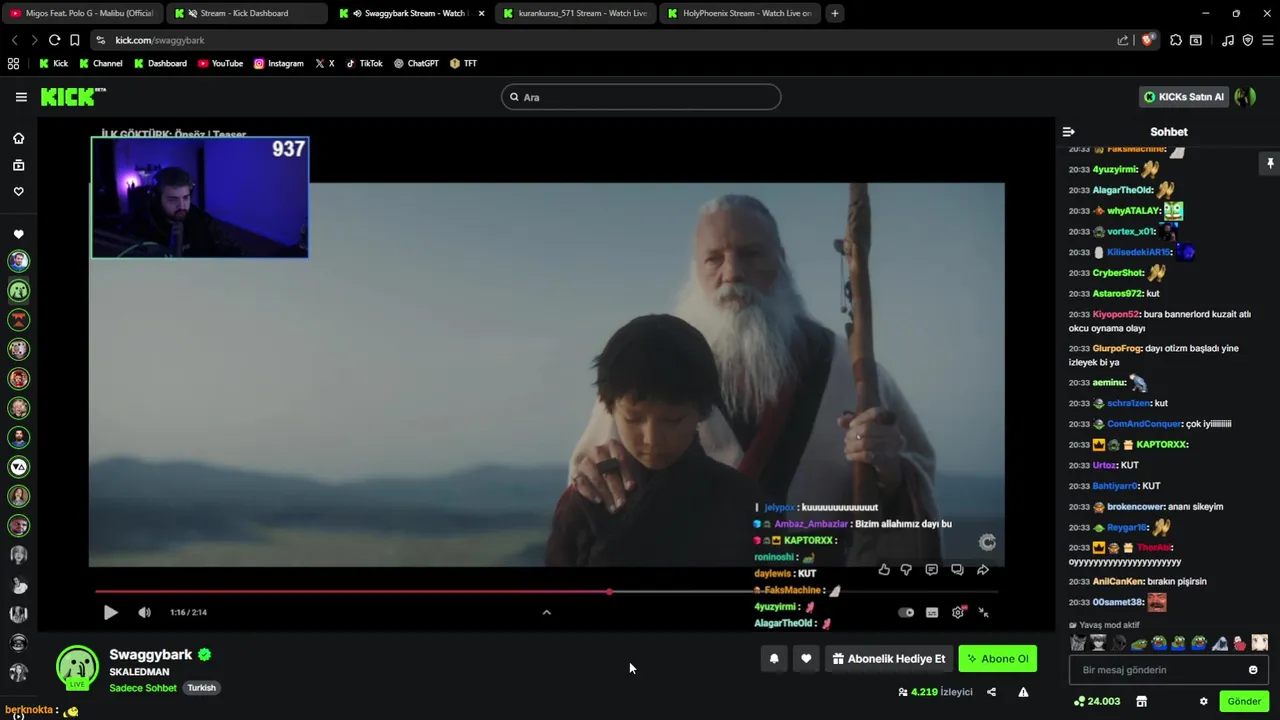Open the TFT bookmark
Screen dimensions: 1280x720
coord(463,63)
